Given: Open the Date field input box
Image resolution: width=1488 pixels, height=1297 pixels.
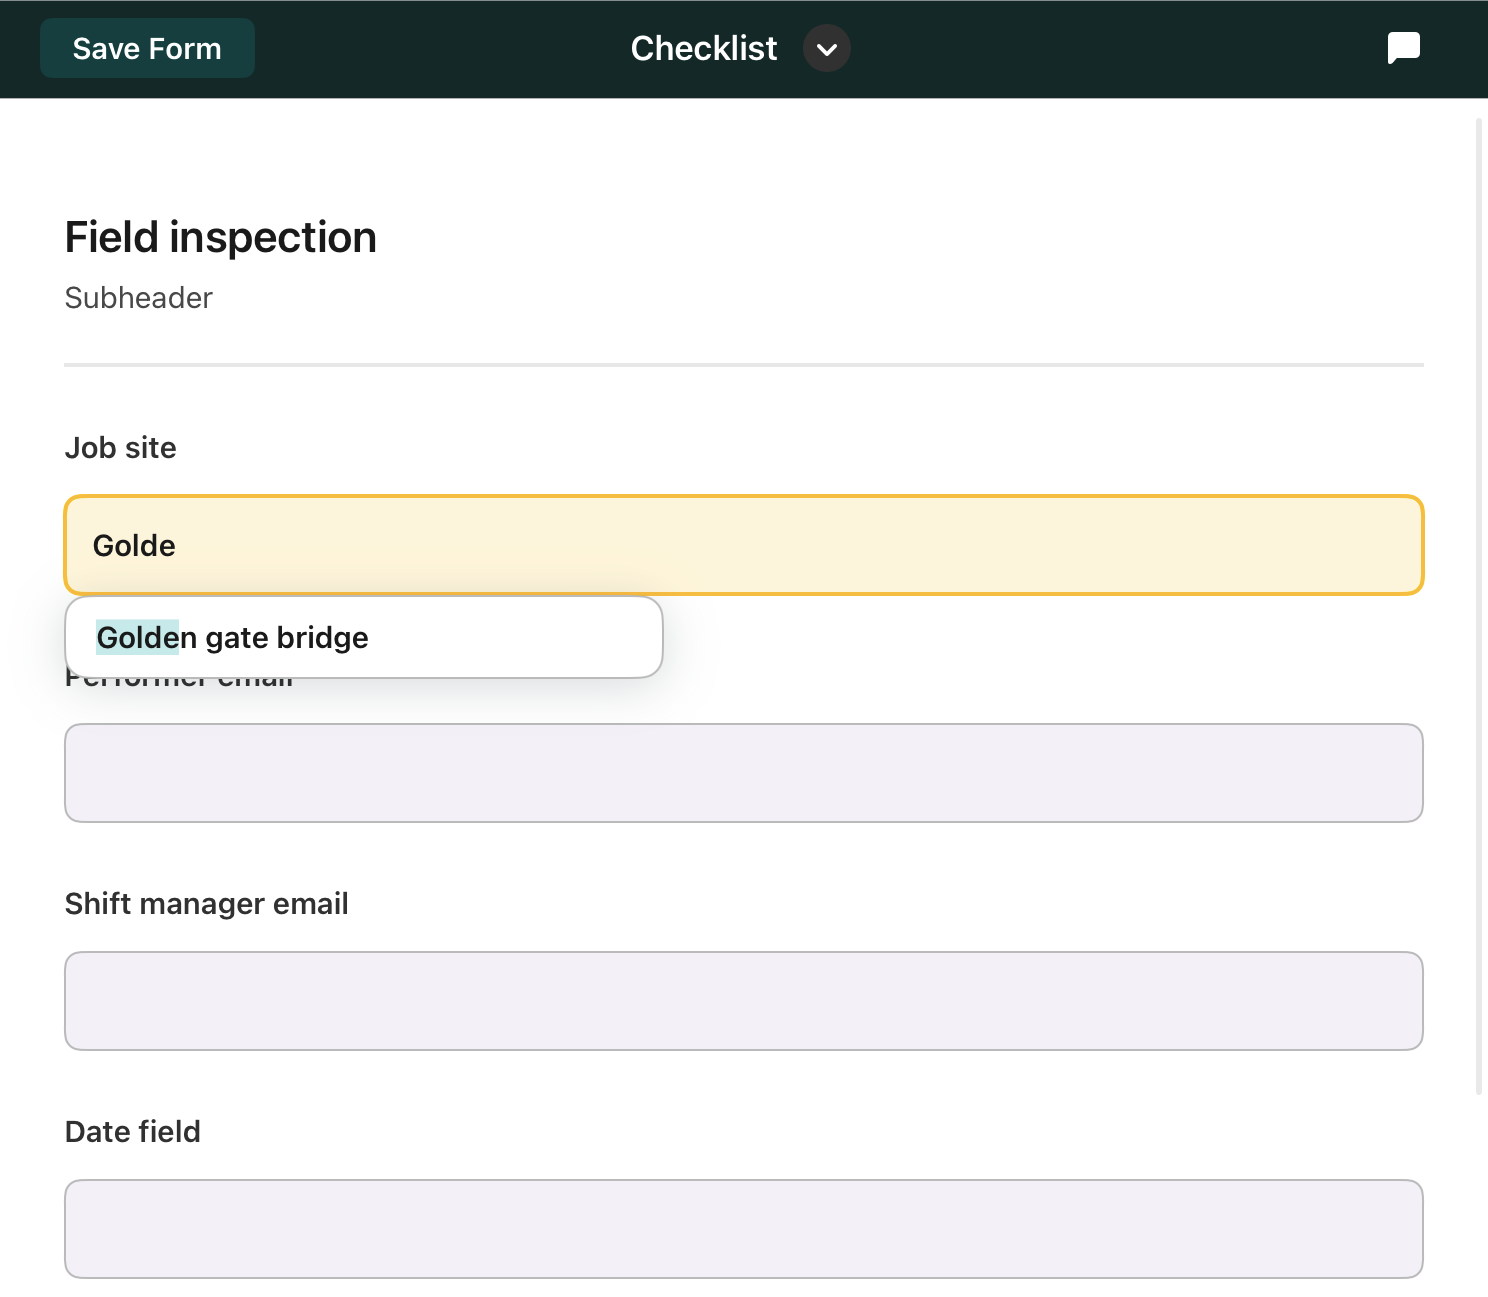Looking at the screenshot, I should [742, 1229].
